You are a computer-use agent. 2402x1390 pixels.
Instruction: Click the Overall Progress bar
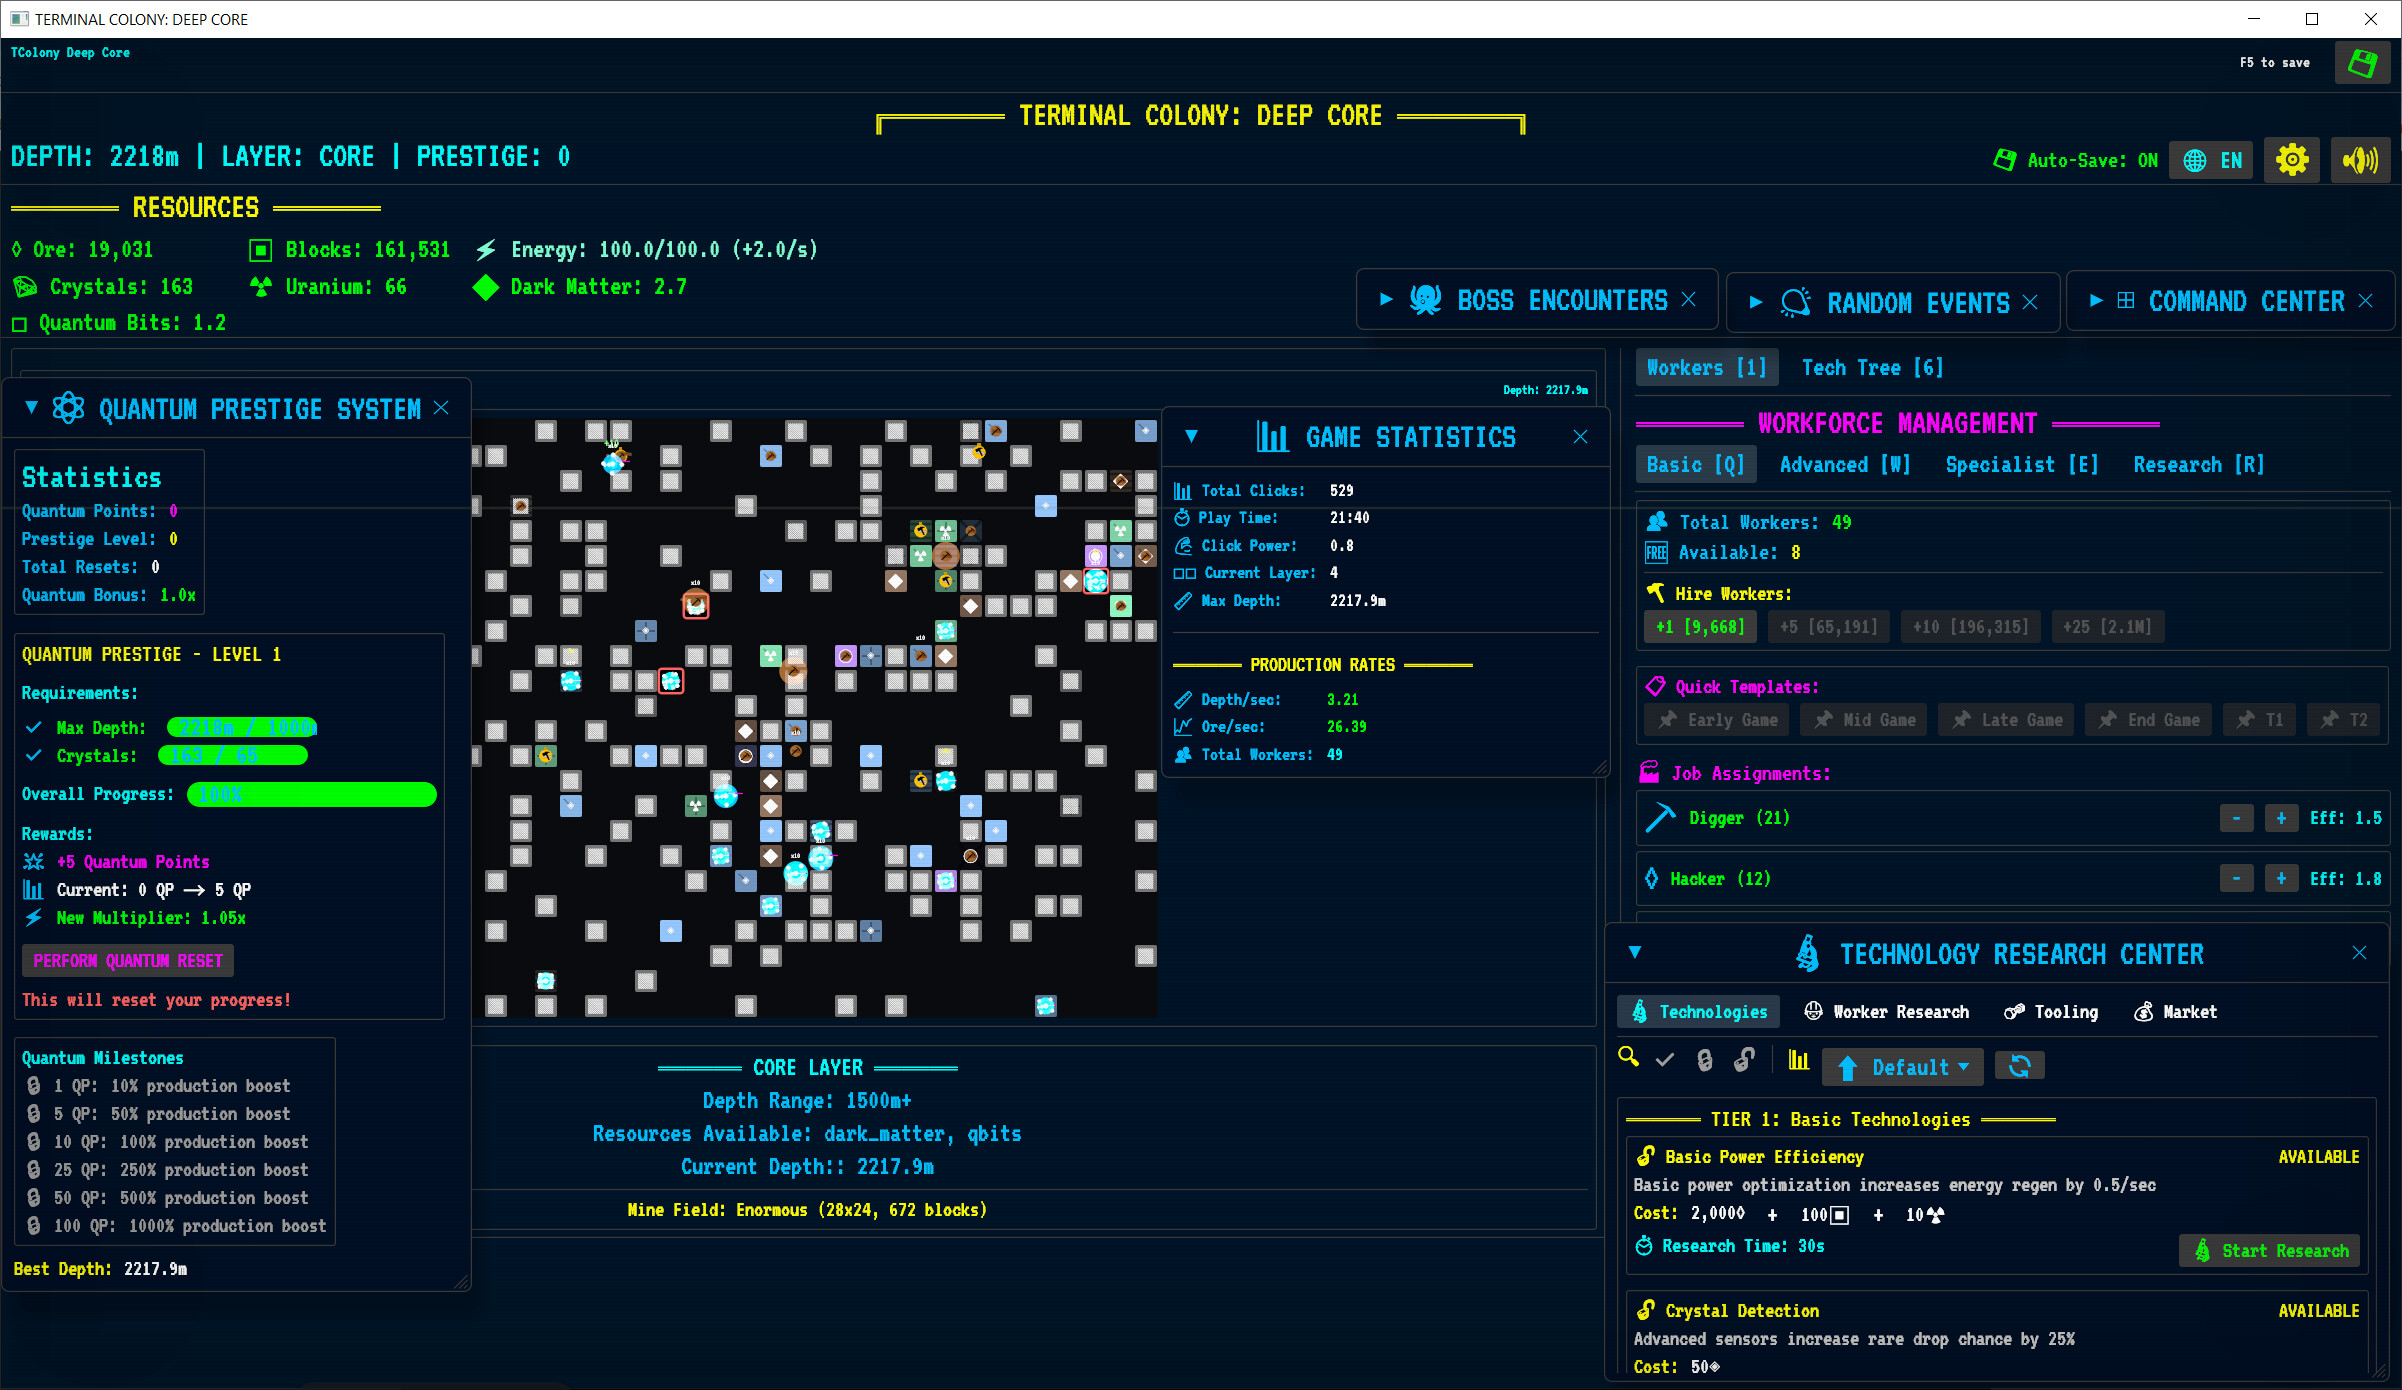point(311,794)
